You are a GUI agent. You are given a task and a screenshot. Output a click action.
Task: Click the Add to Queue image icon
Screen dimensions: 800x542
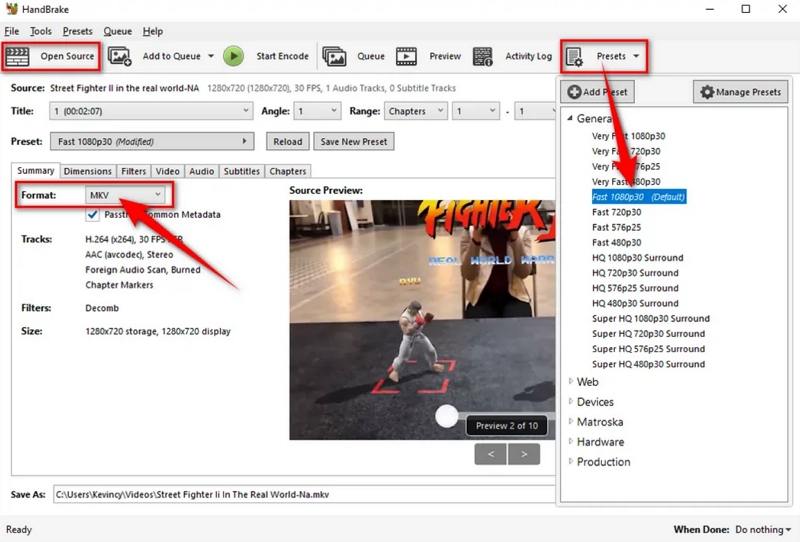pyautogui.click(x=120, y=56)
